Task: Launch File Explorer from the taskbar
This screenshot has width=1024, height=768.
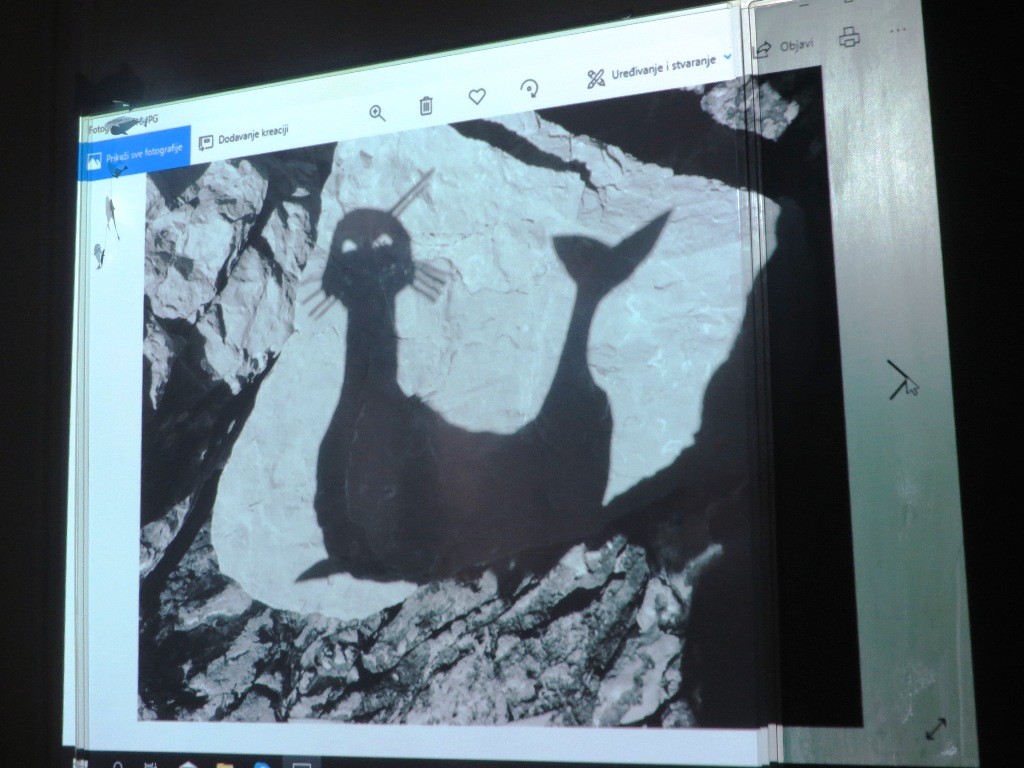Action: 224,765
